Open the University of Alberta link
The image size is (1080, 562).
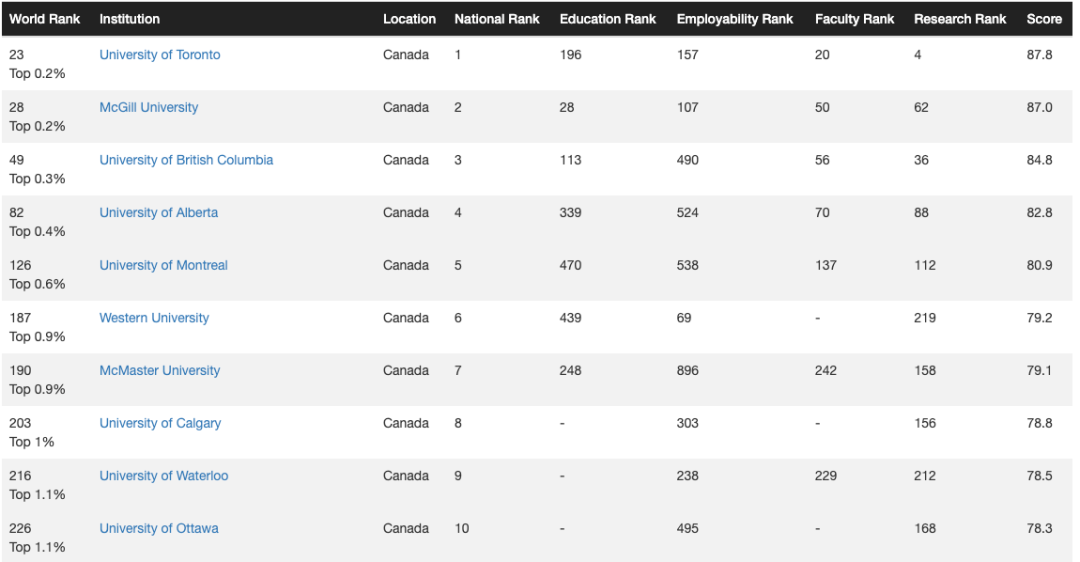pyautogui.click(x=158, y=213)
